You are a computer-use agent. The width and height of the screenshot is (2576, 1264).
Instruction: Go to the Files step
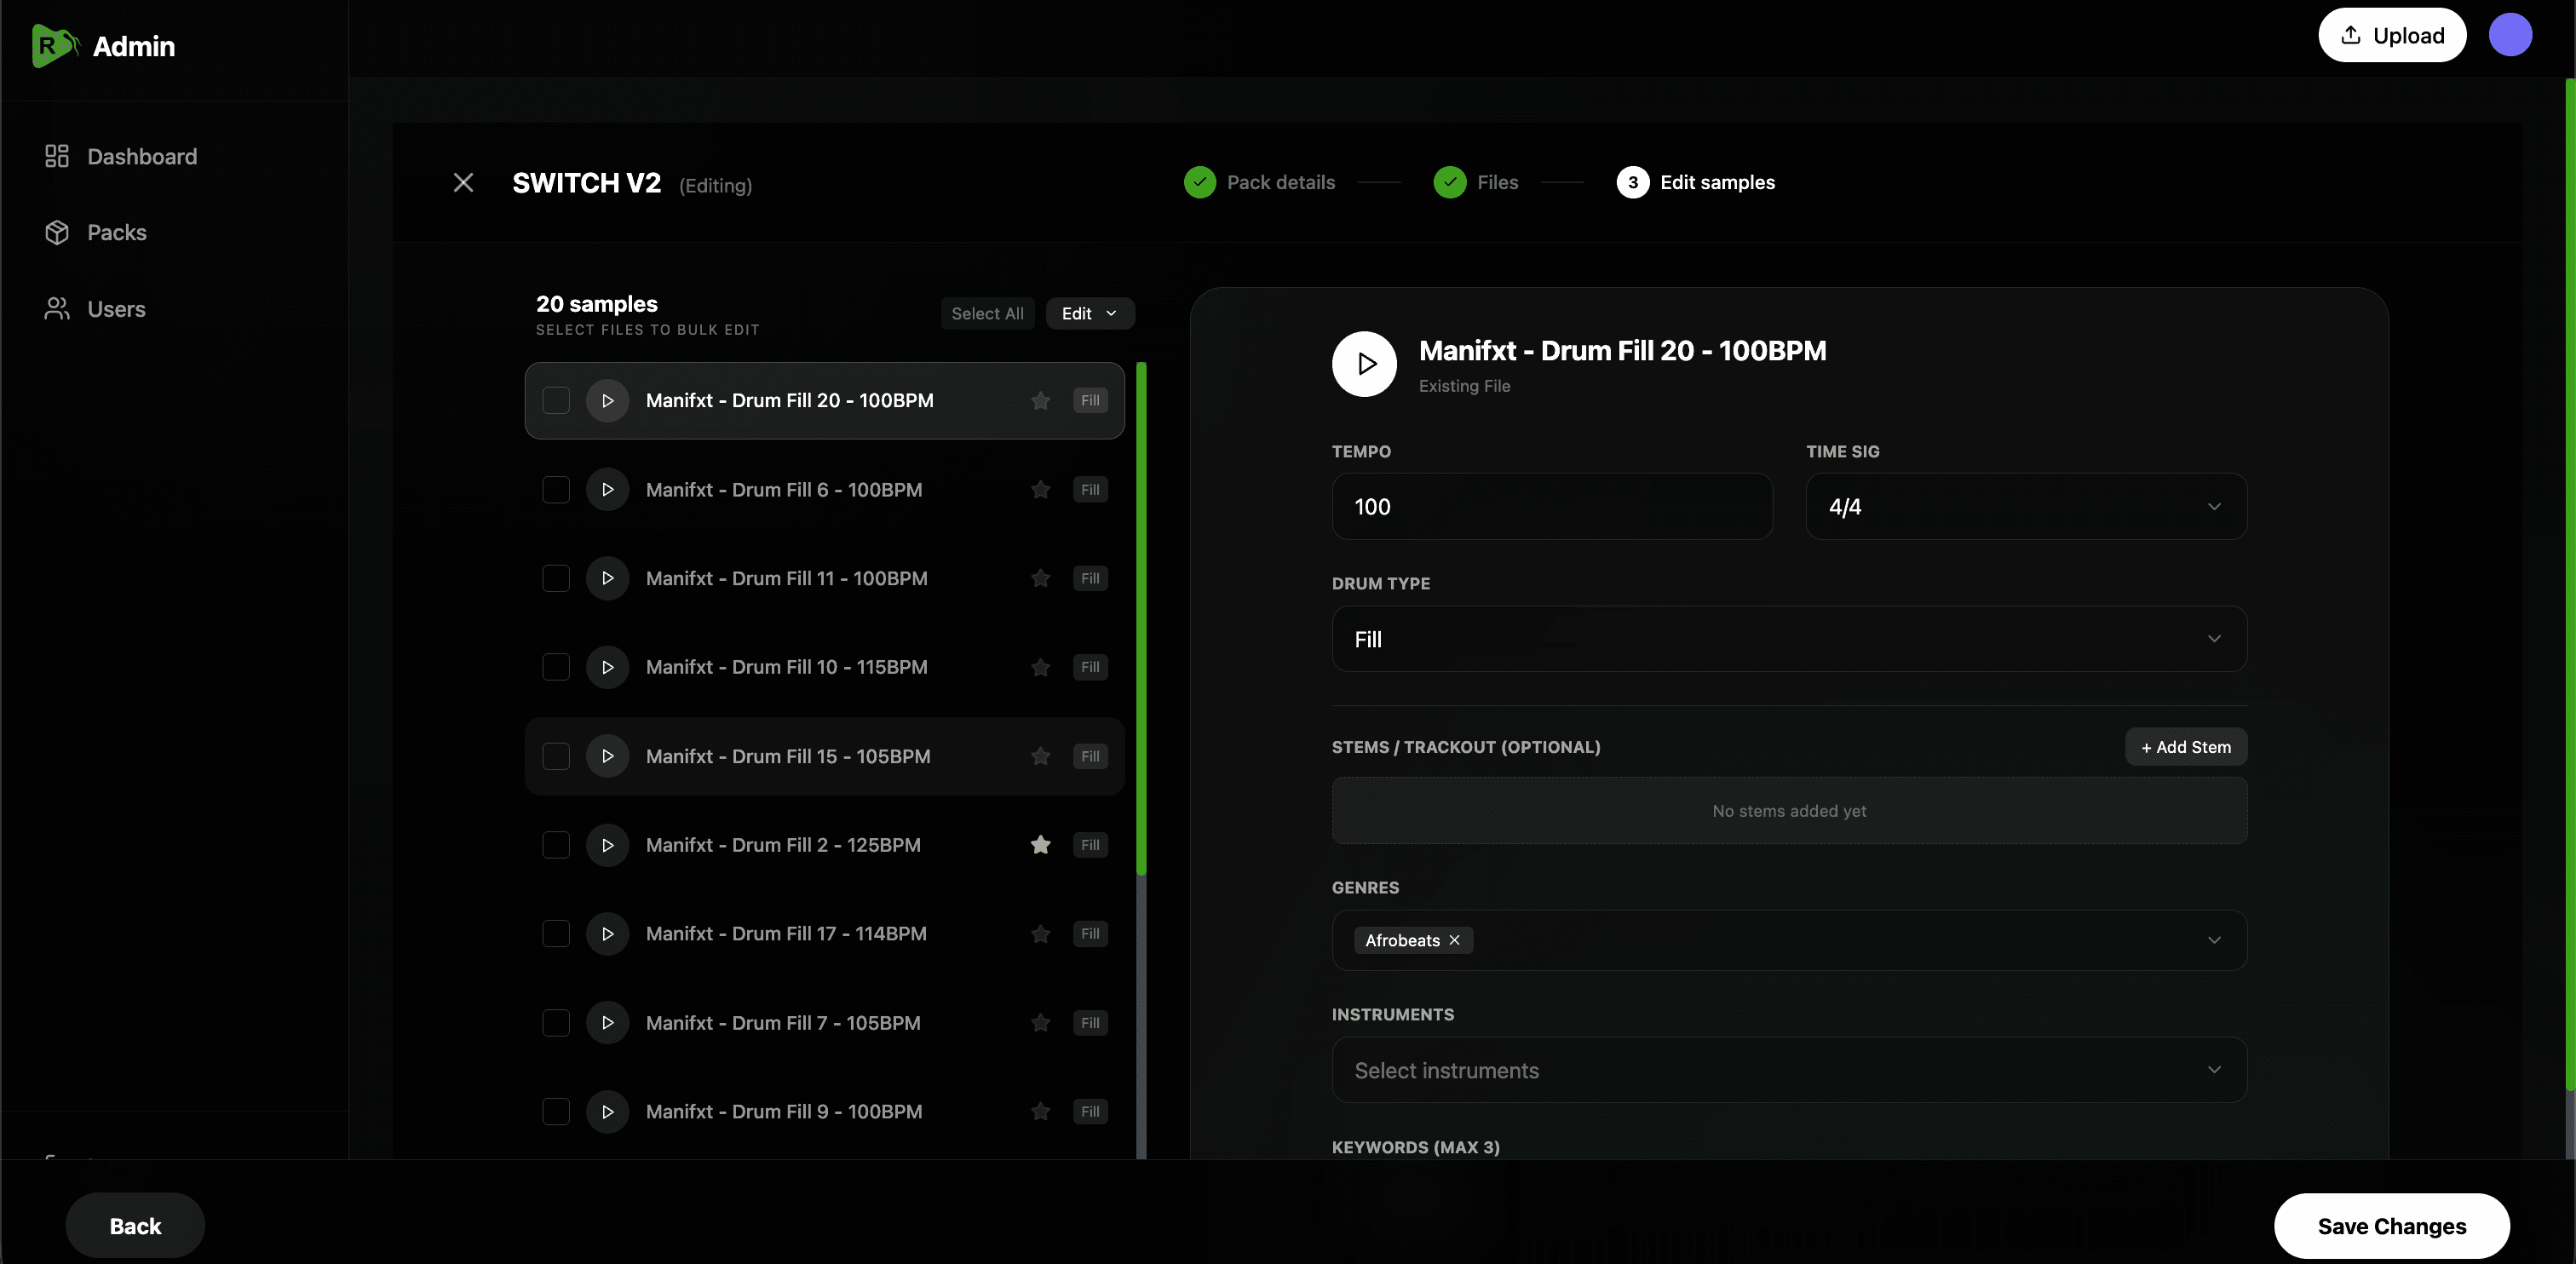[x=1476, y=182]
